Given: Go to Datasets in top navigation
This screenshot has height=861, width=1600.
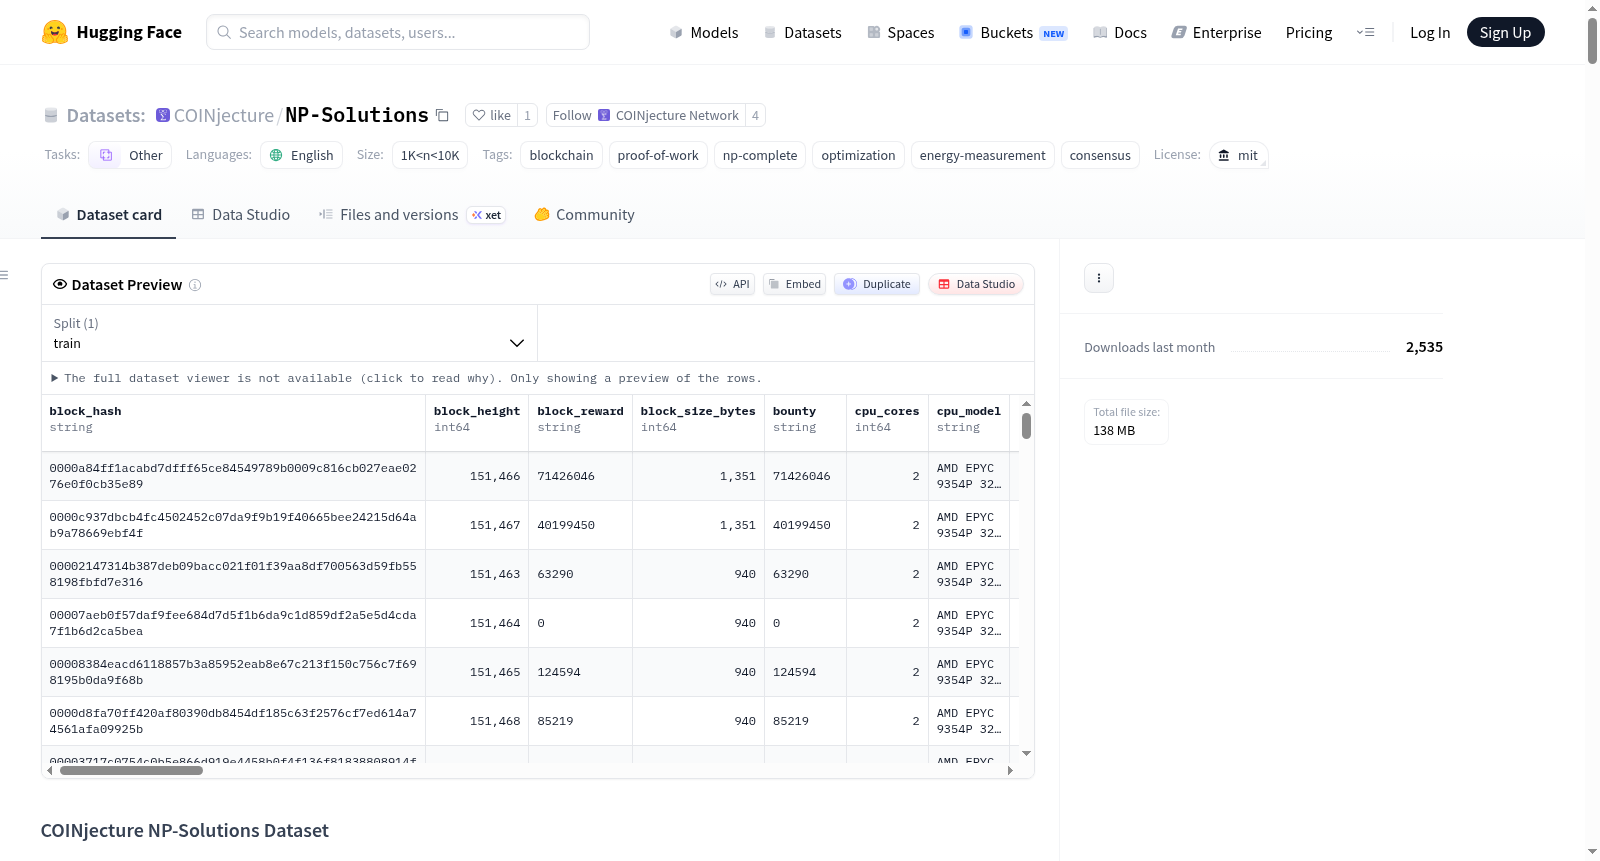Looking at the screenshot, I should point(802,32).
